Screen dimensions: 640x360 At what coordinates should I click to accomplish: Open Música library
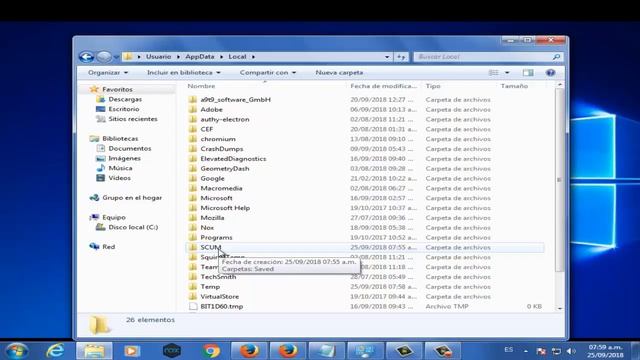pos(120,168)
